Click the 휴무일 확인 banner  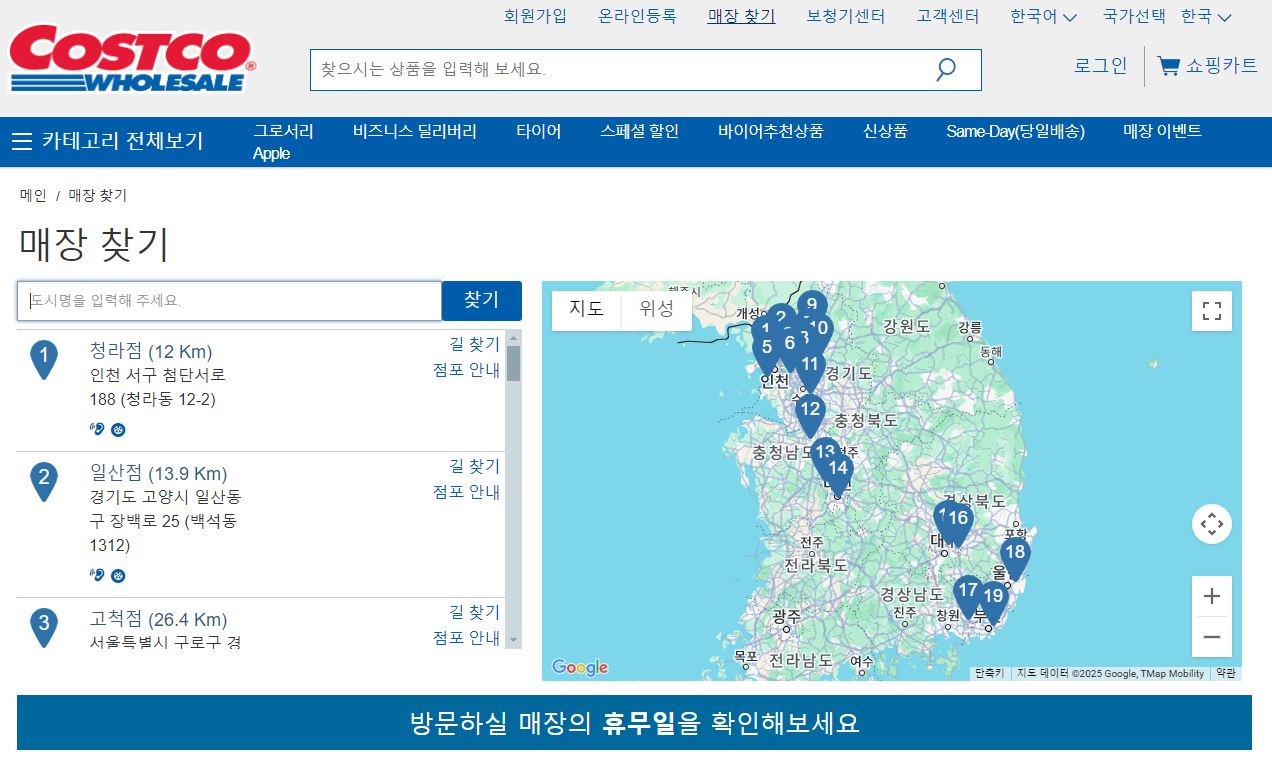[634, 722]
